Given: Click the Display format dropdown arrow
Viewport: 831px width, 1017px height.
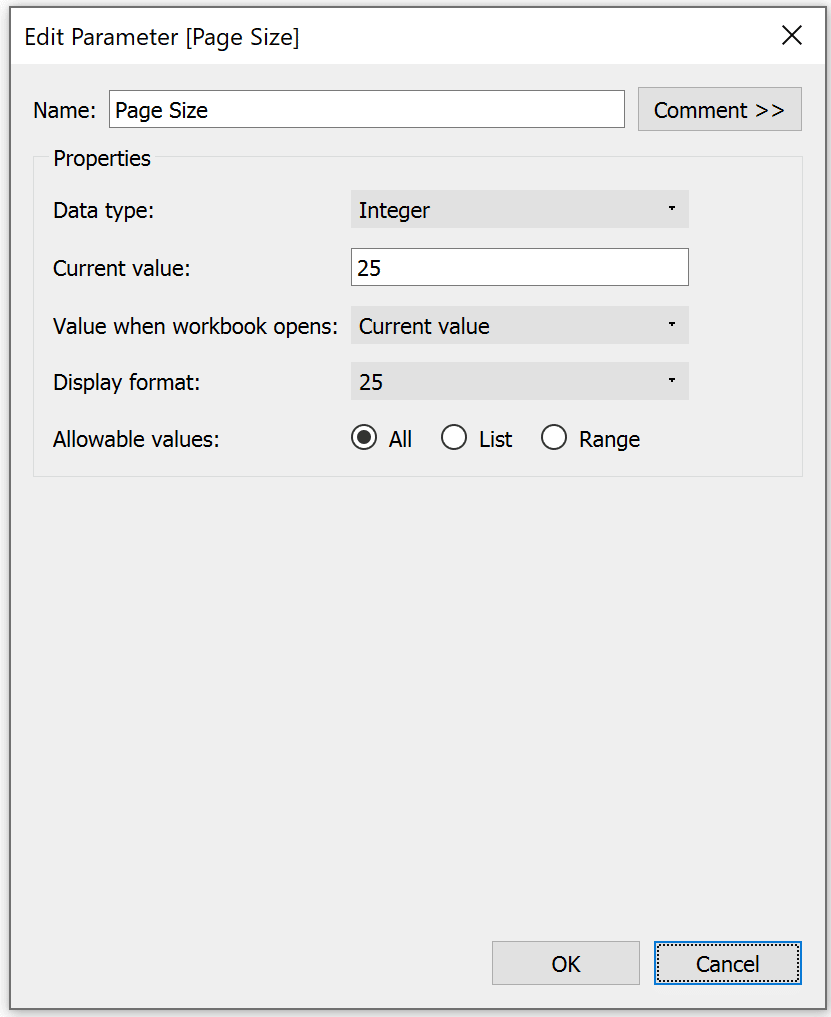Looking at the screenshot, I should pos(671,380).
